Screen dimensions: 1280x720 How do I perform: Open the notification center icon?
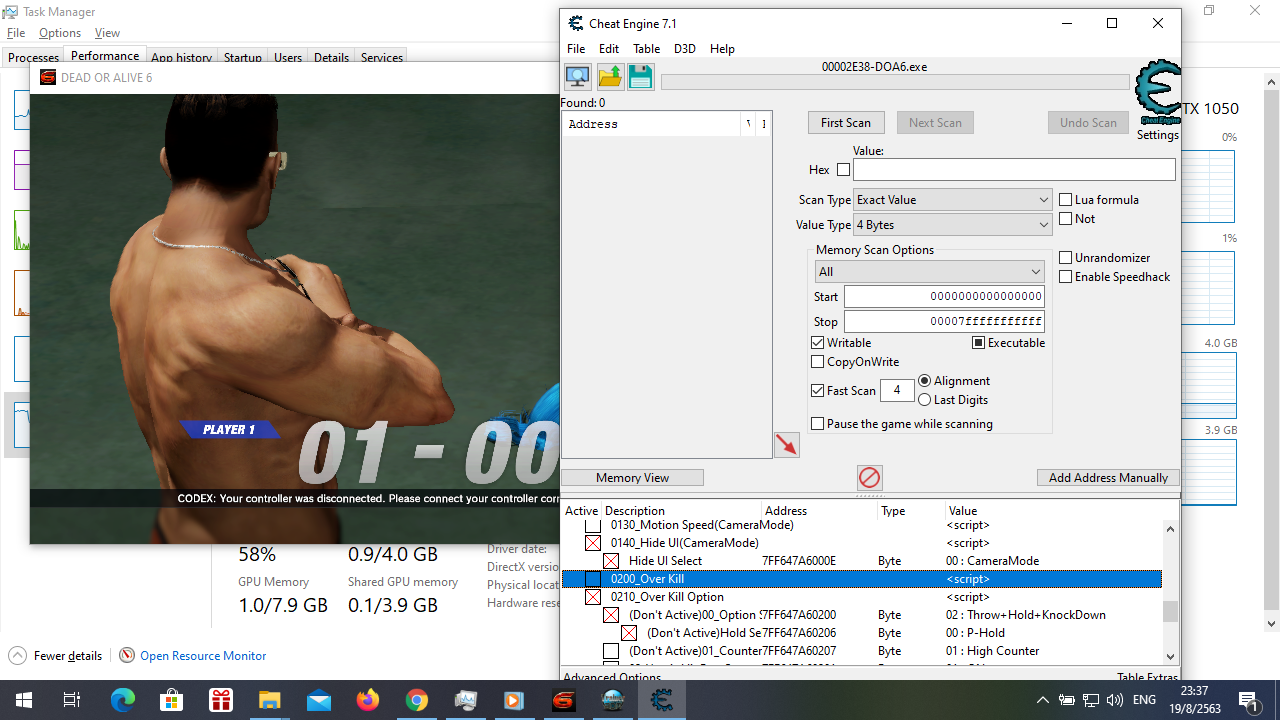pyautogui.click(x=1248, y=700)
